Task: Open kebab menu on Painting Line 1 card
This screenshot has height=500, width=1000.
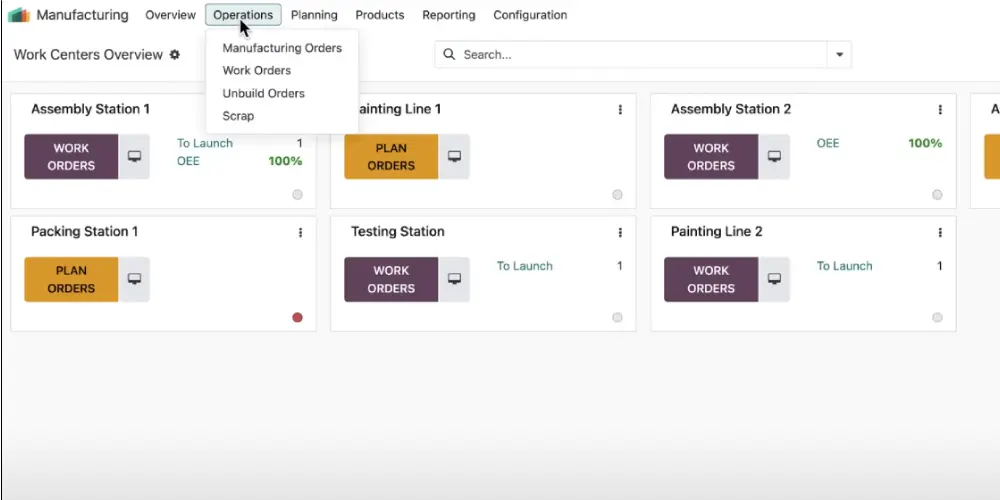Action: (620, 110)
